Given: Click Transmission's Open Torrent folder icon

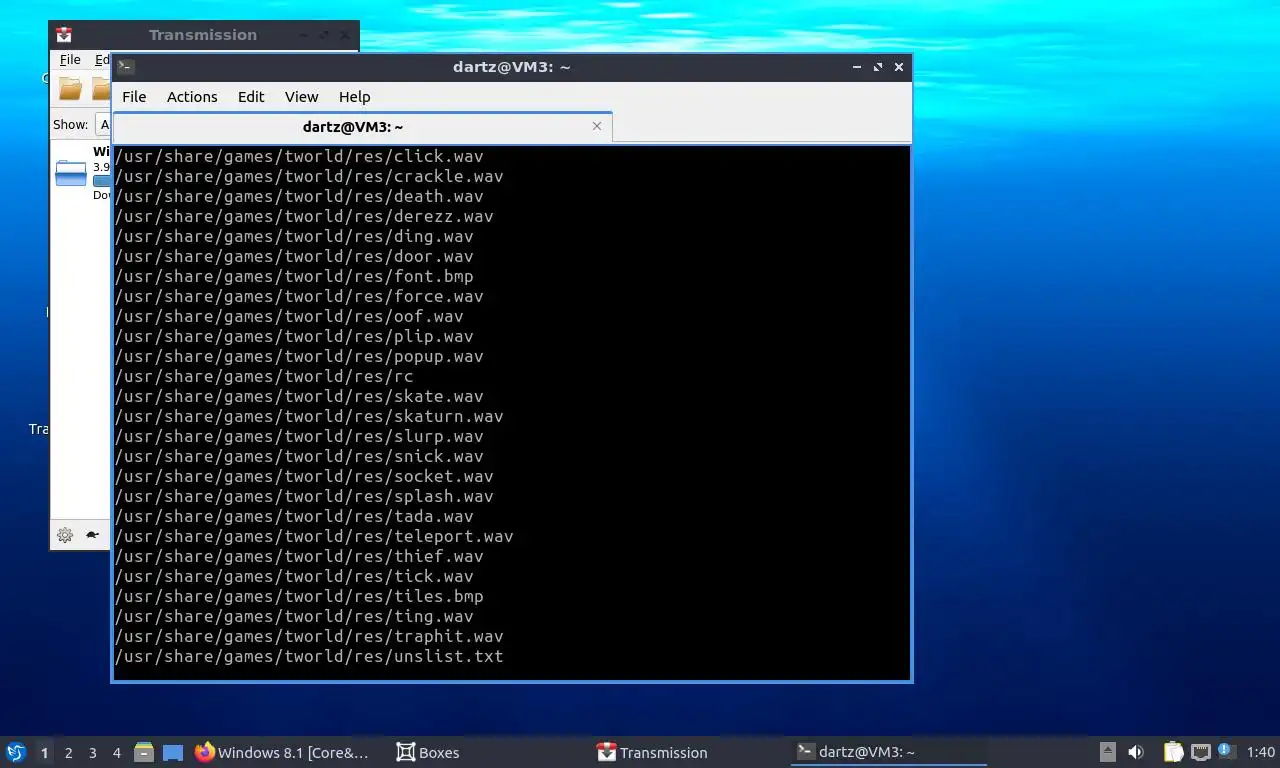Looking at the screenshot, I should (x=70, y=89).
